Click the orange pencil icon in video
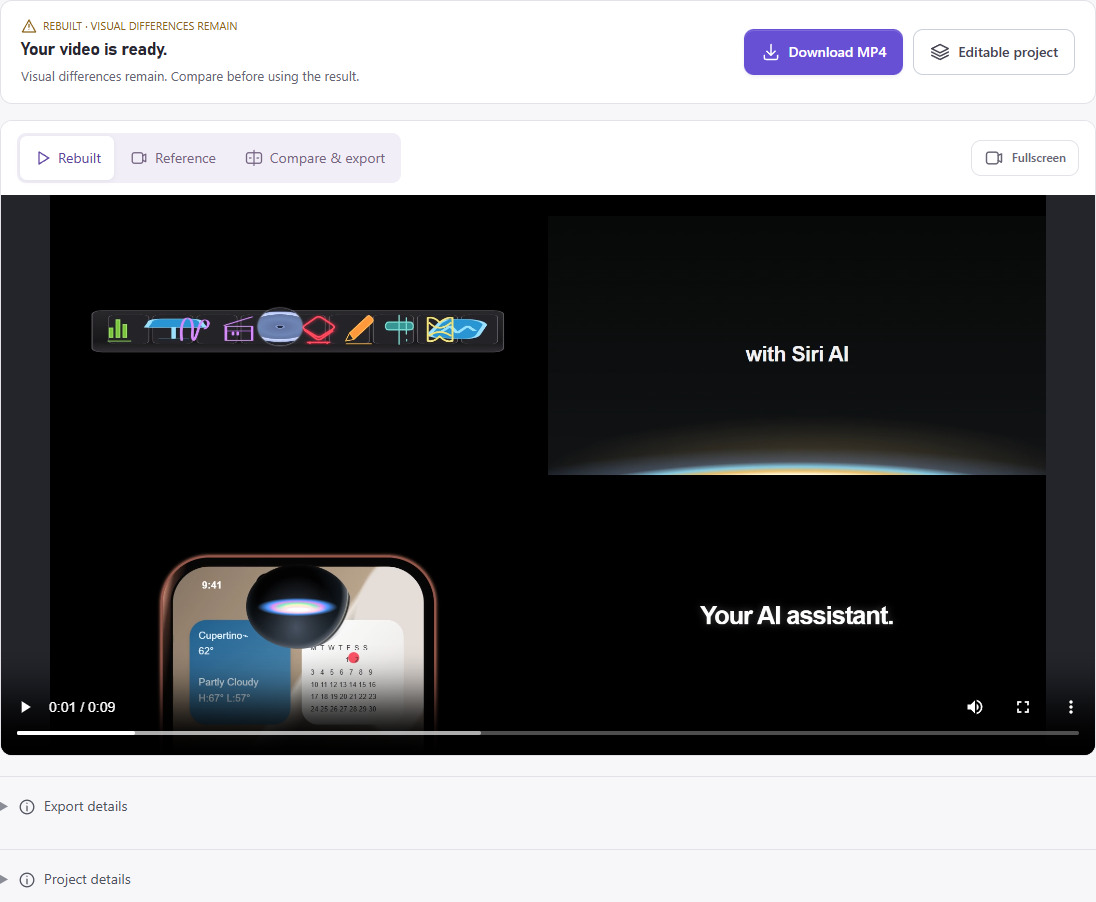 359,329
